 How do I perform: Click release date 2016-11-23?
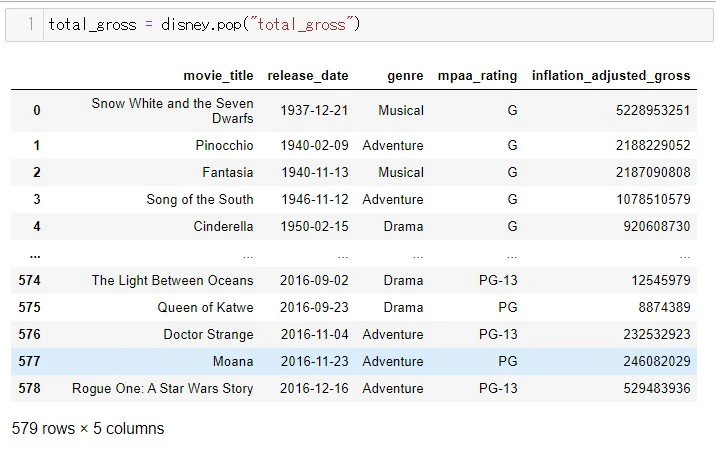315,361
